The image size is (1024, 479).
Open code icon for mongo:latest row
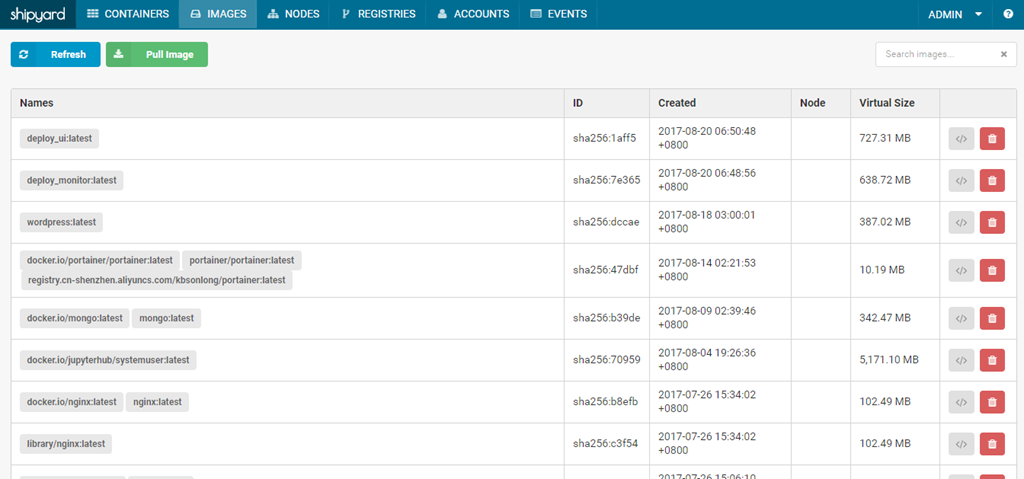961,318
